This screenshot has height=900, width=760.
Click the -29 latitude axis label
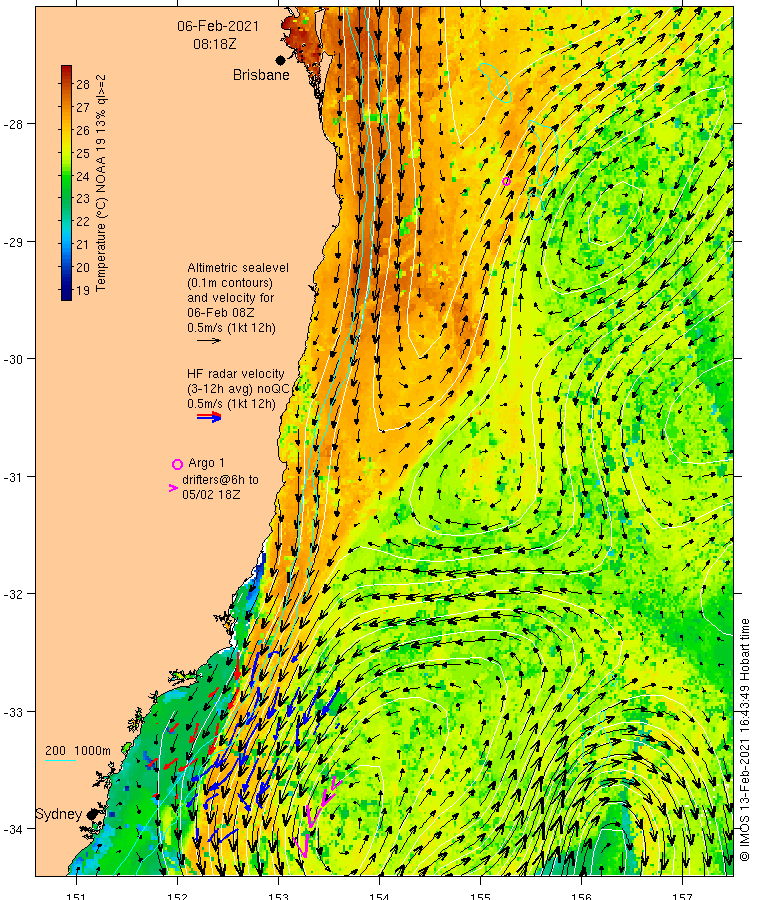(x=13, y=242)
